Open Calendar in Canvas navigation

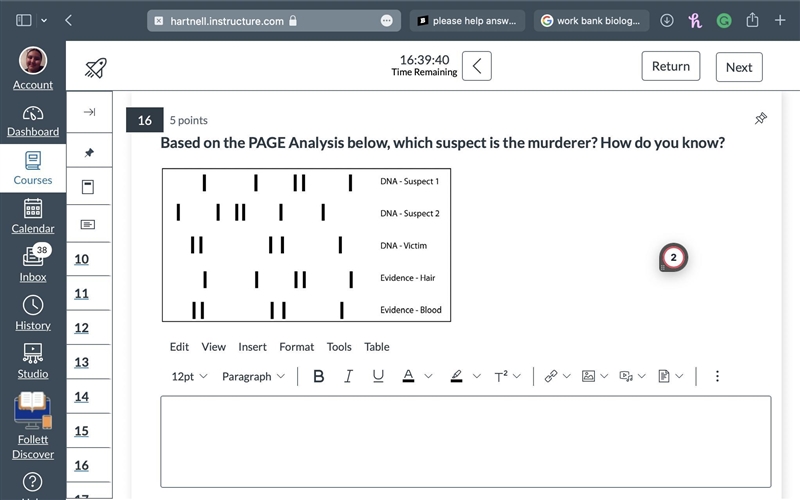click(33, 216)
